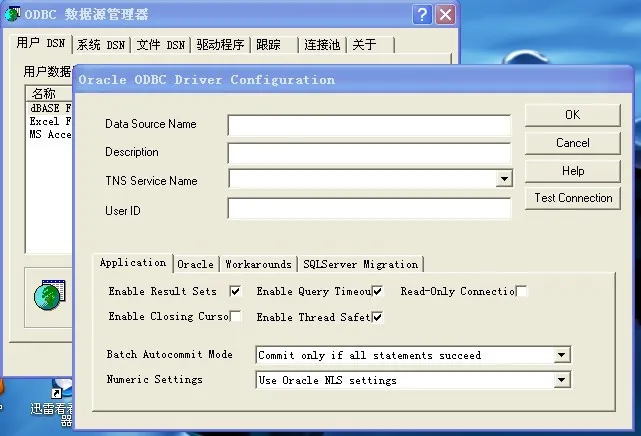Image resolution: width=641 pixels, height=436 pixels.
Task: Close the ODBC 数据源管理器 window
Action: 445,15
